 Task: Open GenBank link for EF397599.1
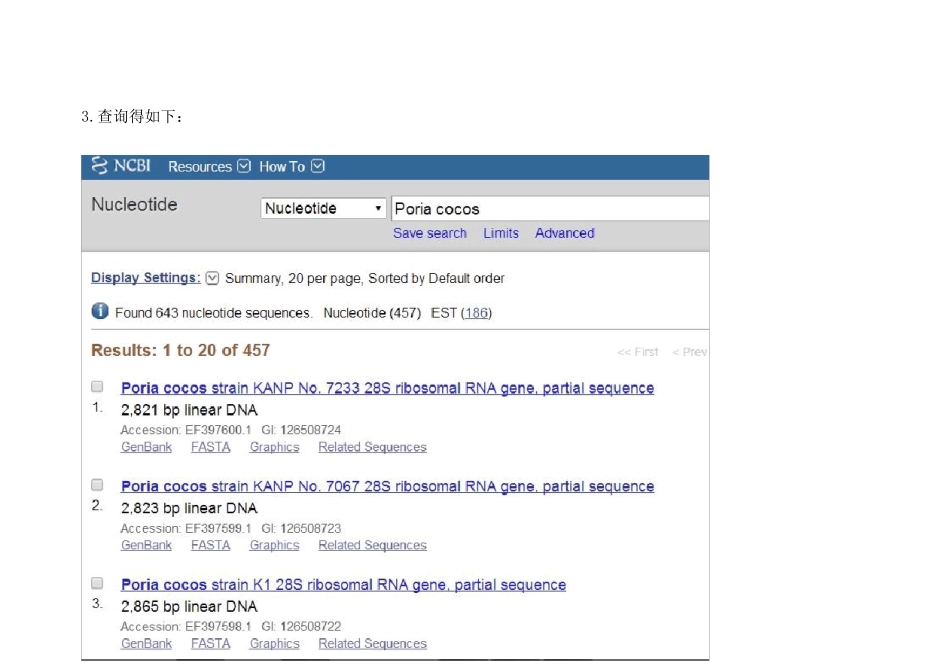coord(146,545)
